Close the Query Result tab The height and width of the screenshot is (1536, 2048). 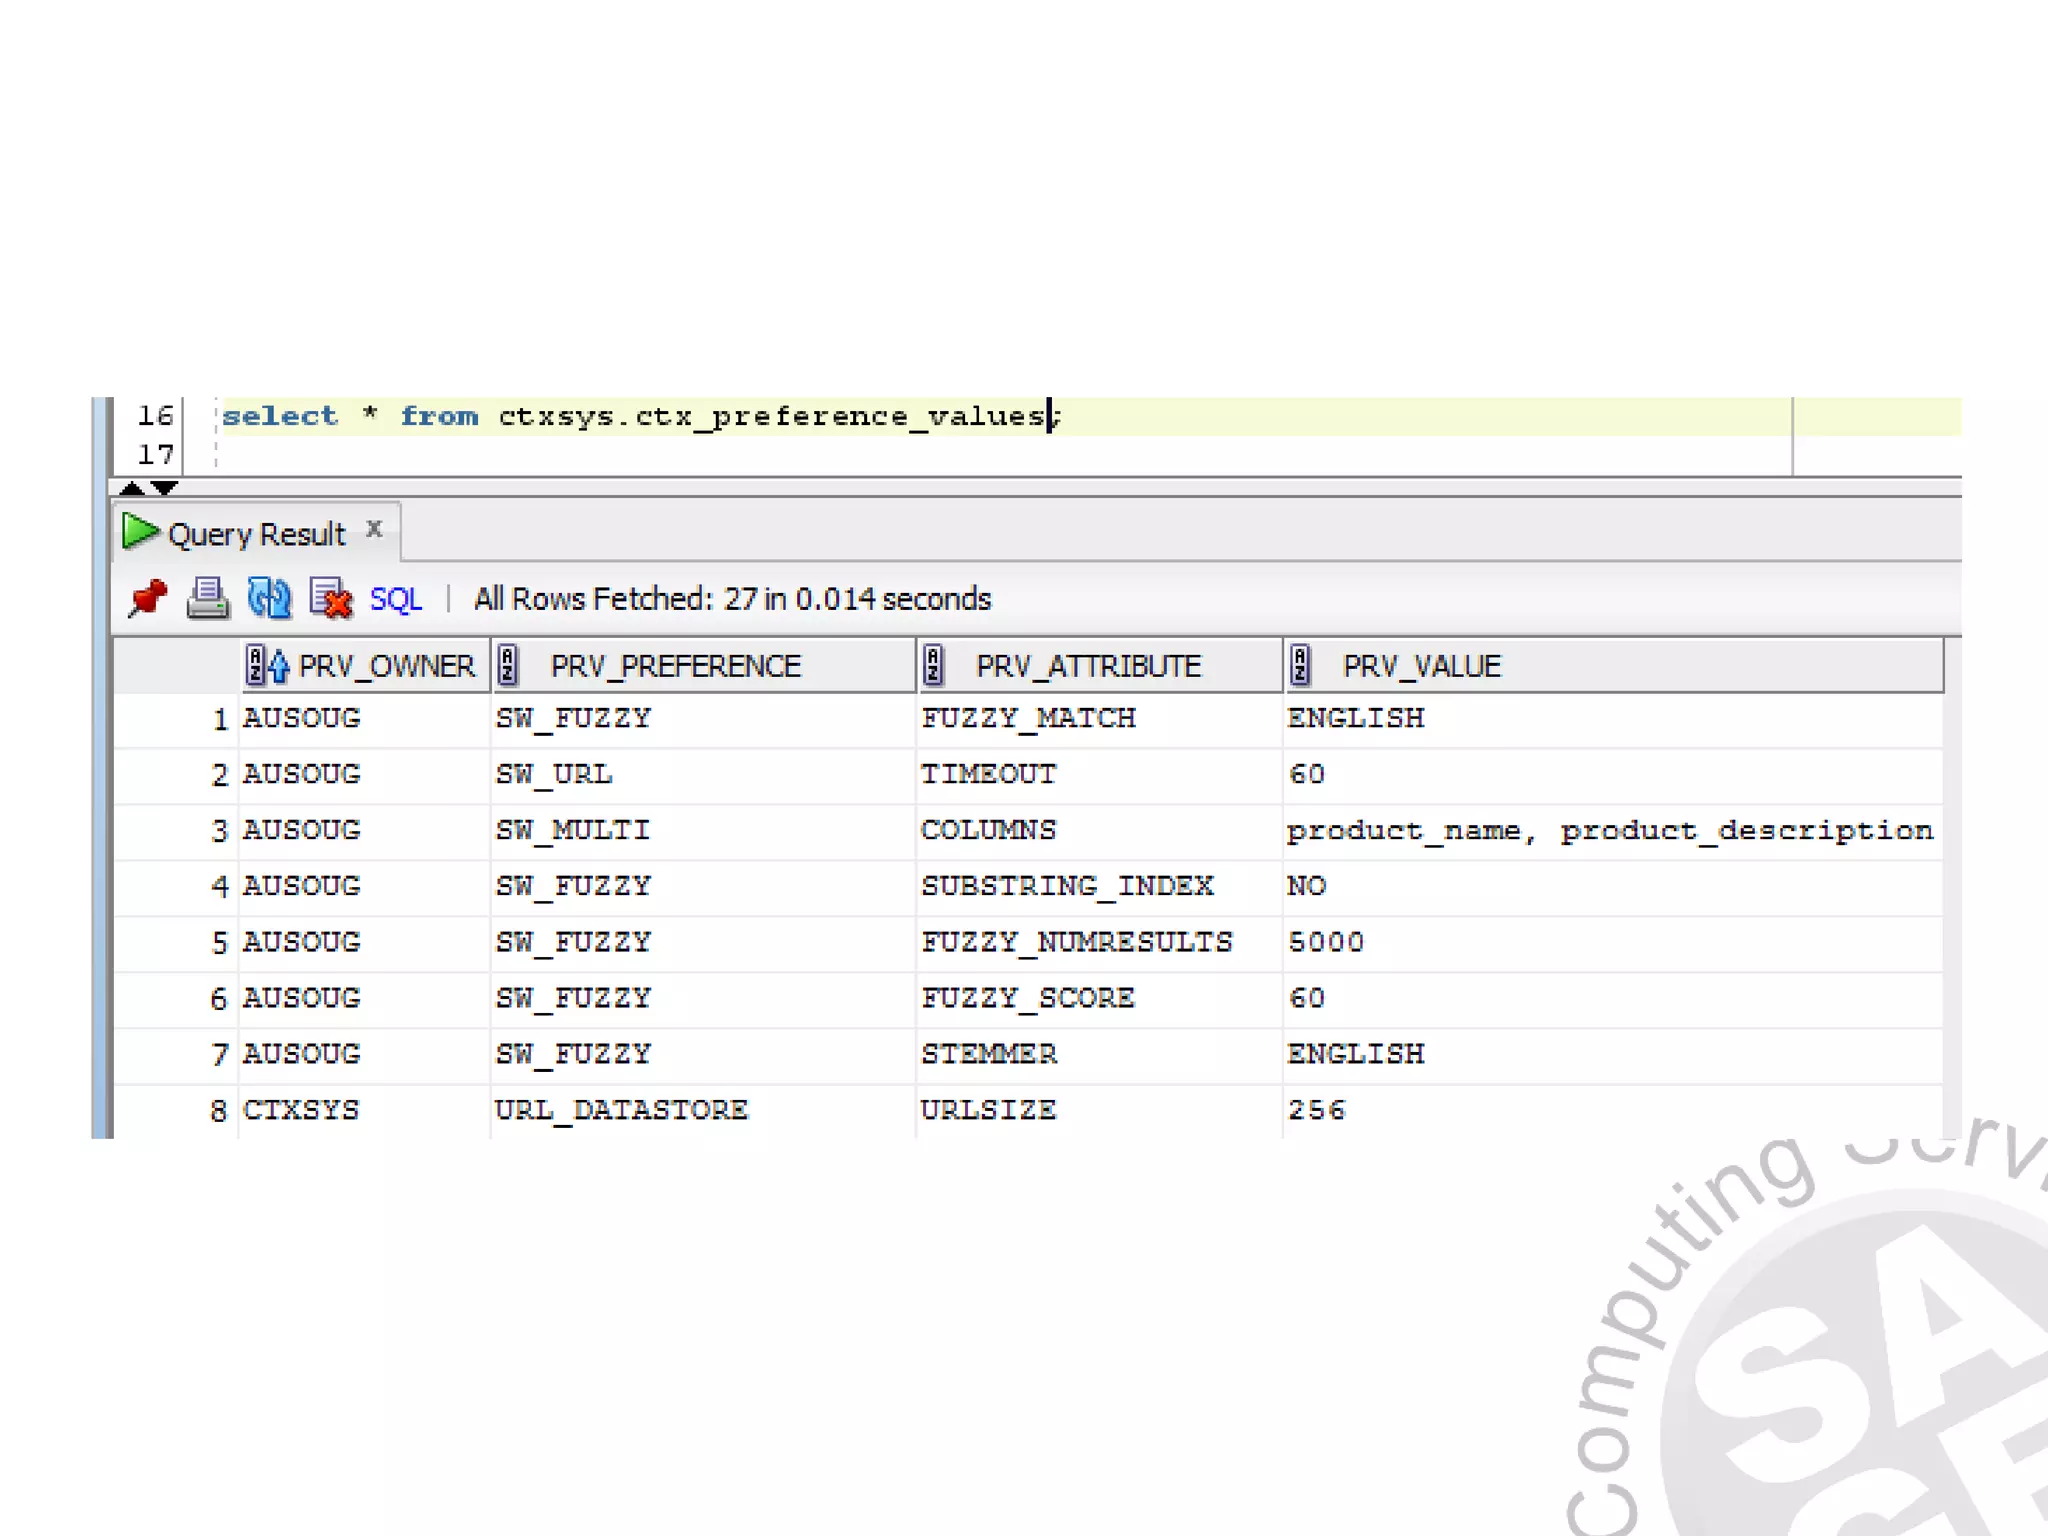(374, 528)
